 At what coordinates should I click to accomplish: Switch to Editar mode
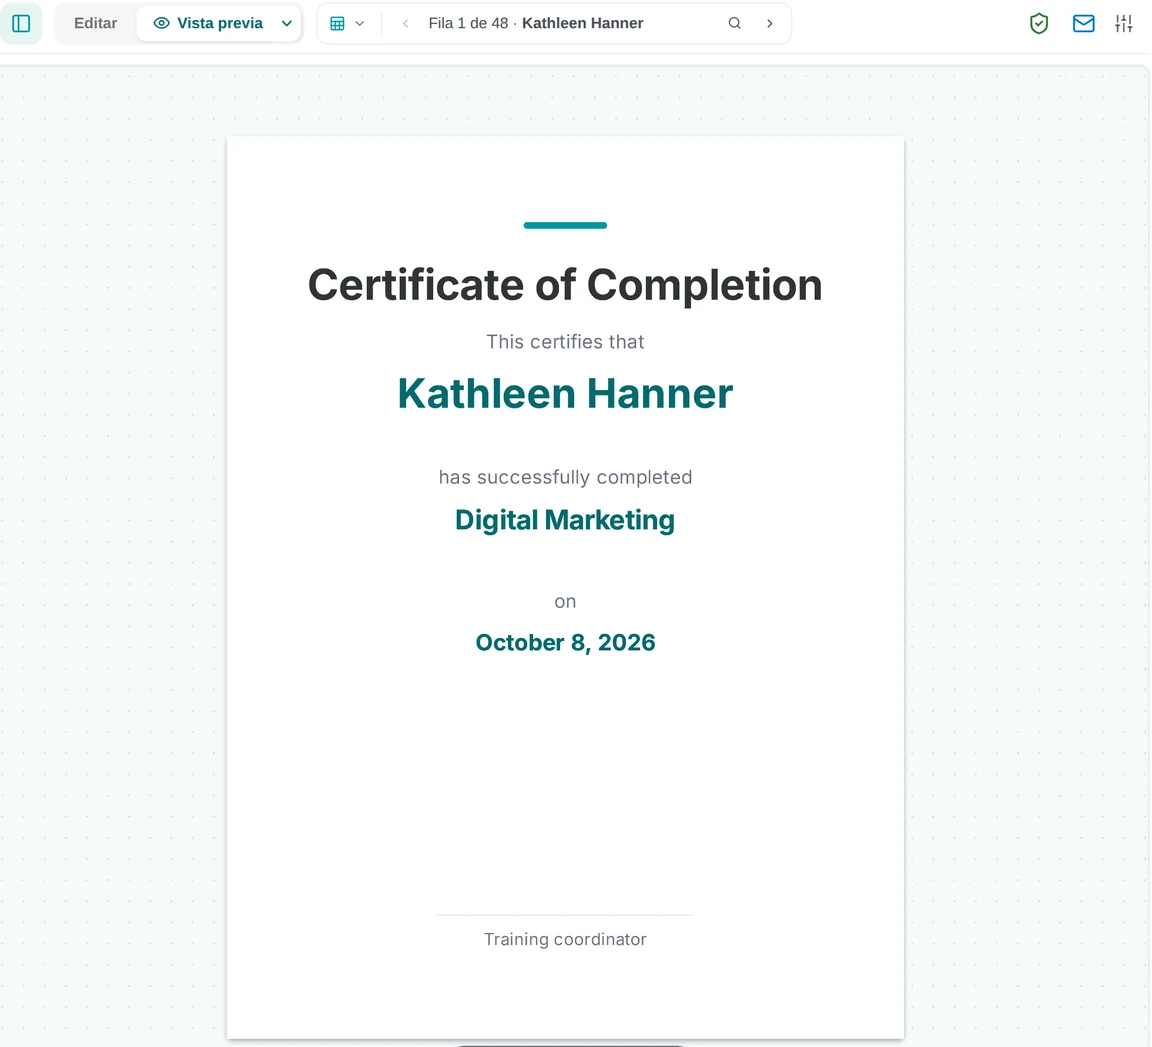pos(96,24)
